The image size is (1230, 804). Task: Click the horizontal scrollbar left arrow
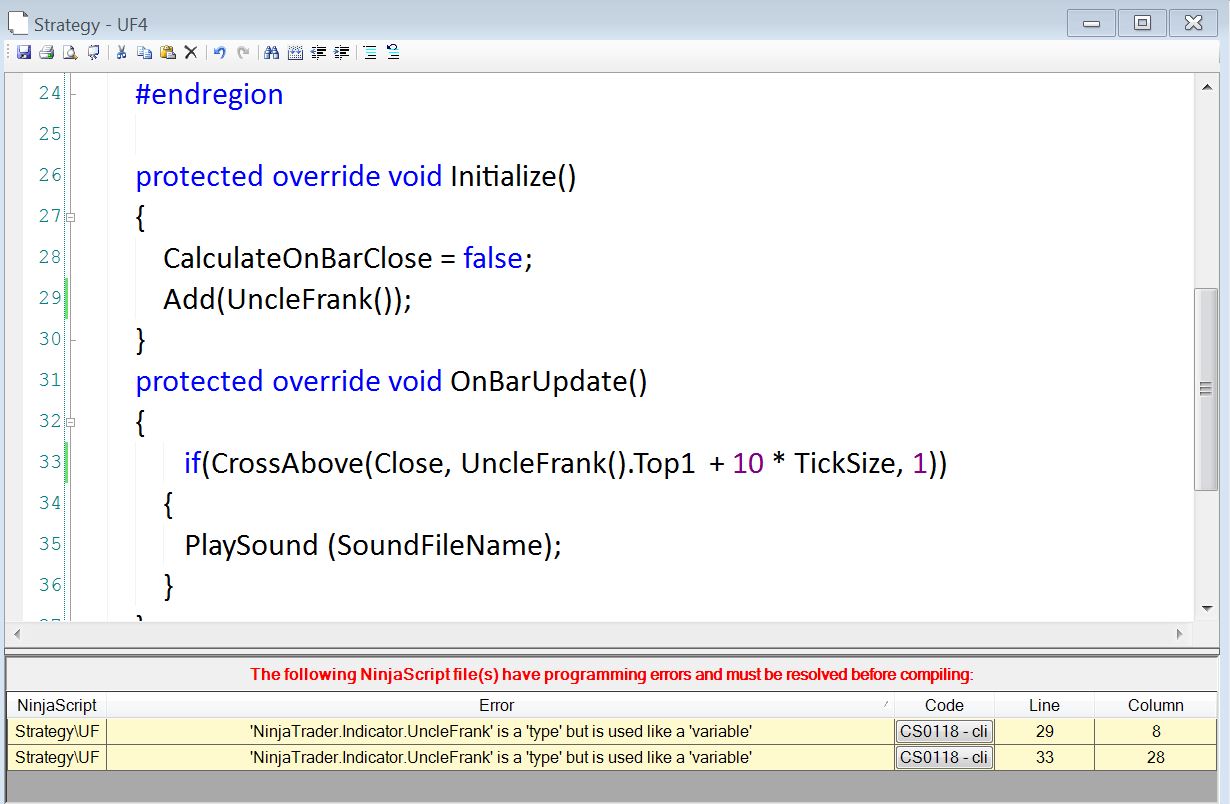pos(16,634)
